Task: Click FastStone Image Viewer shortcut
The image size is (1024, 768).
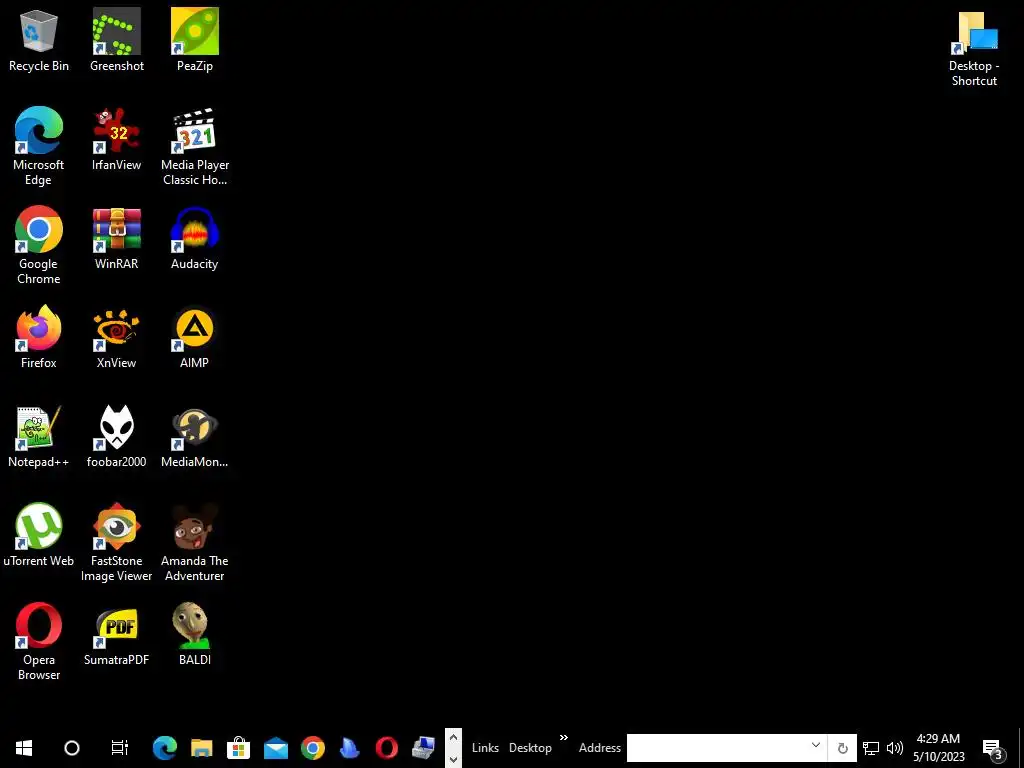Action: tap(116, 542)
